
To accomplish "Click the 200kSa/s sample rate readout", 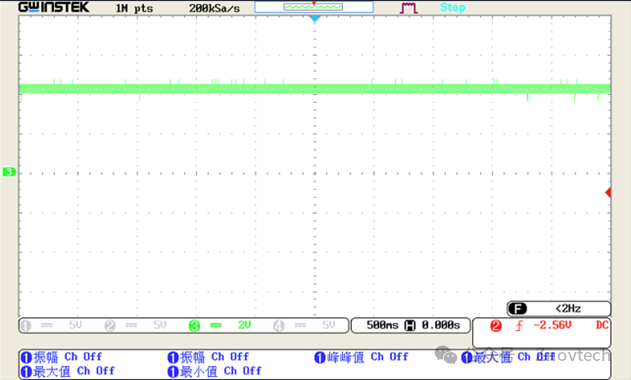I will [x=214, y=8].
